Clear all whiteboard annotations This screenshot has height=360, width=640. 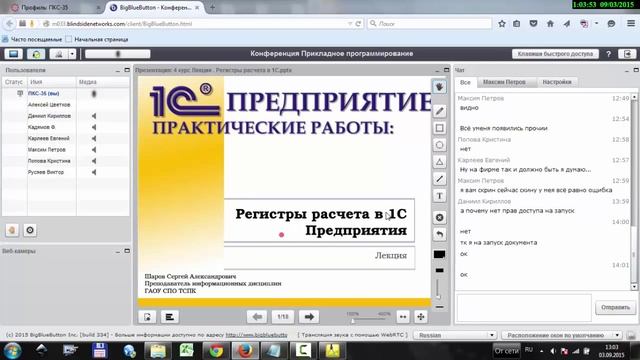pos(440,218)
